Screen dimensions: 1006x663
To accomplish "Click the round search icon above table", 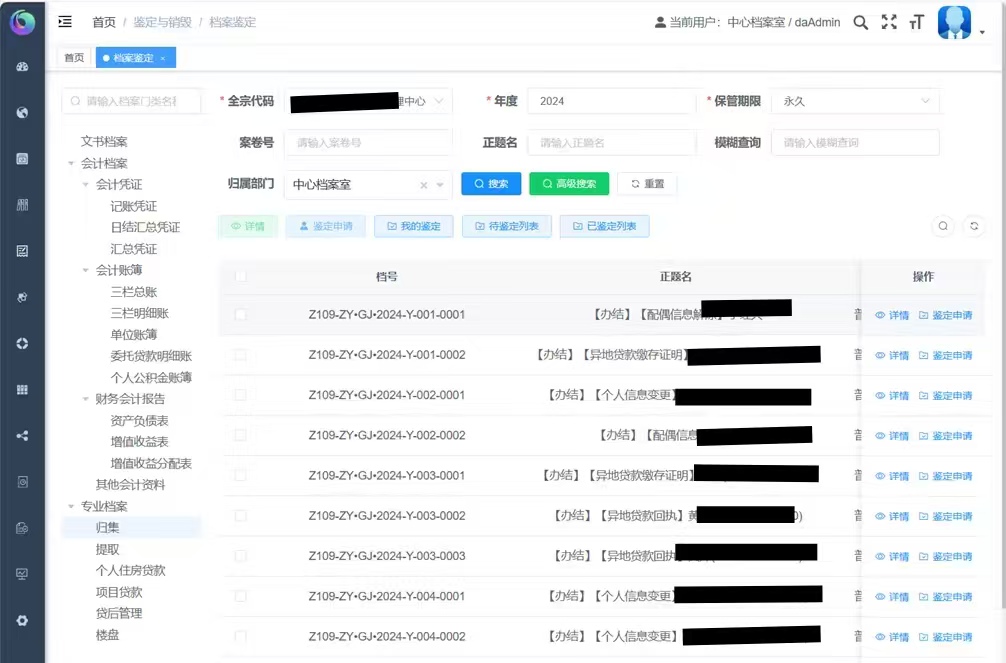I will coord(943,227).
